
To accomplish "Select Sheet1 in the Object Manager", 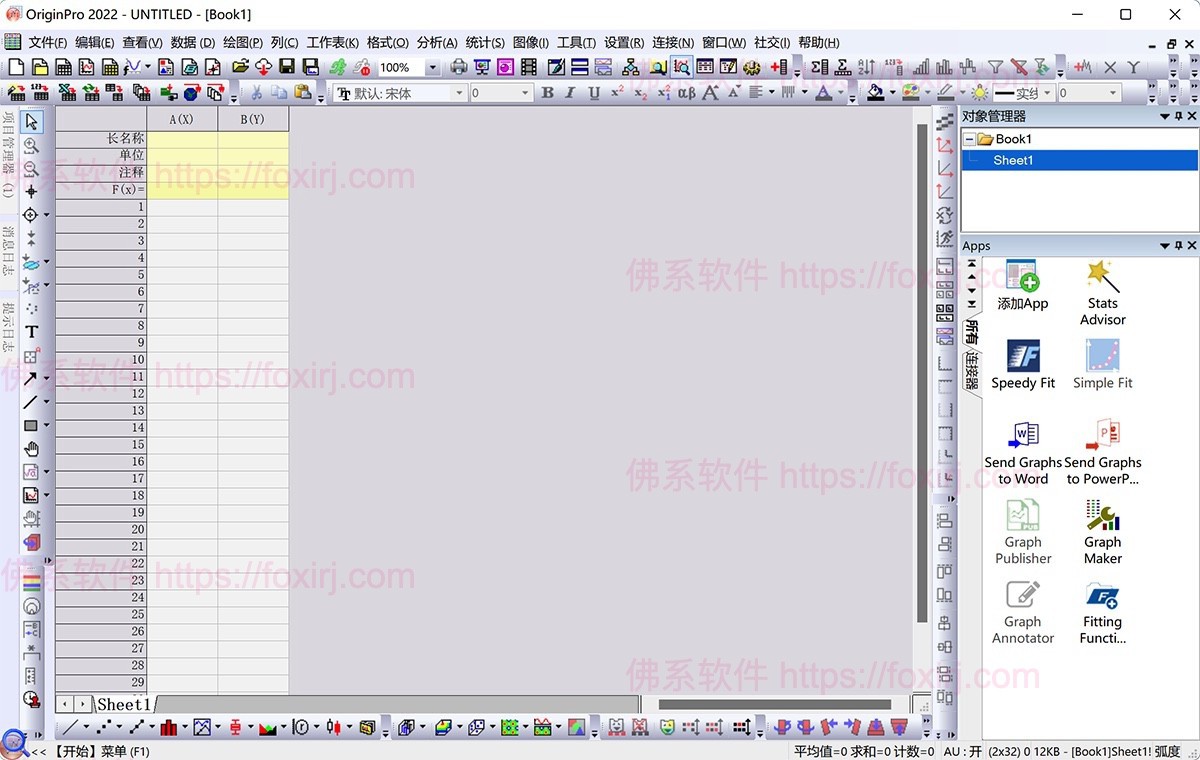I will pos(1013,160).
